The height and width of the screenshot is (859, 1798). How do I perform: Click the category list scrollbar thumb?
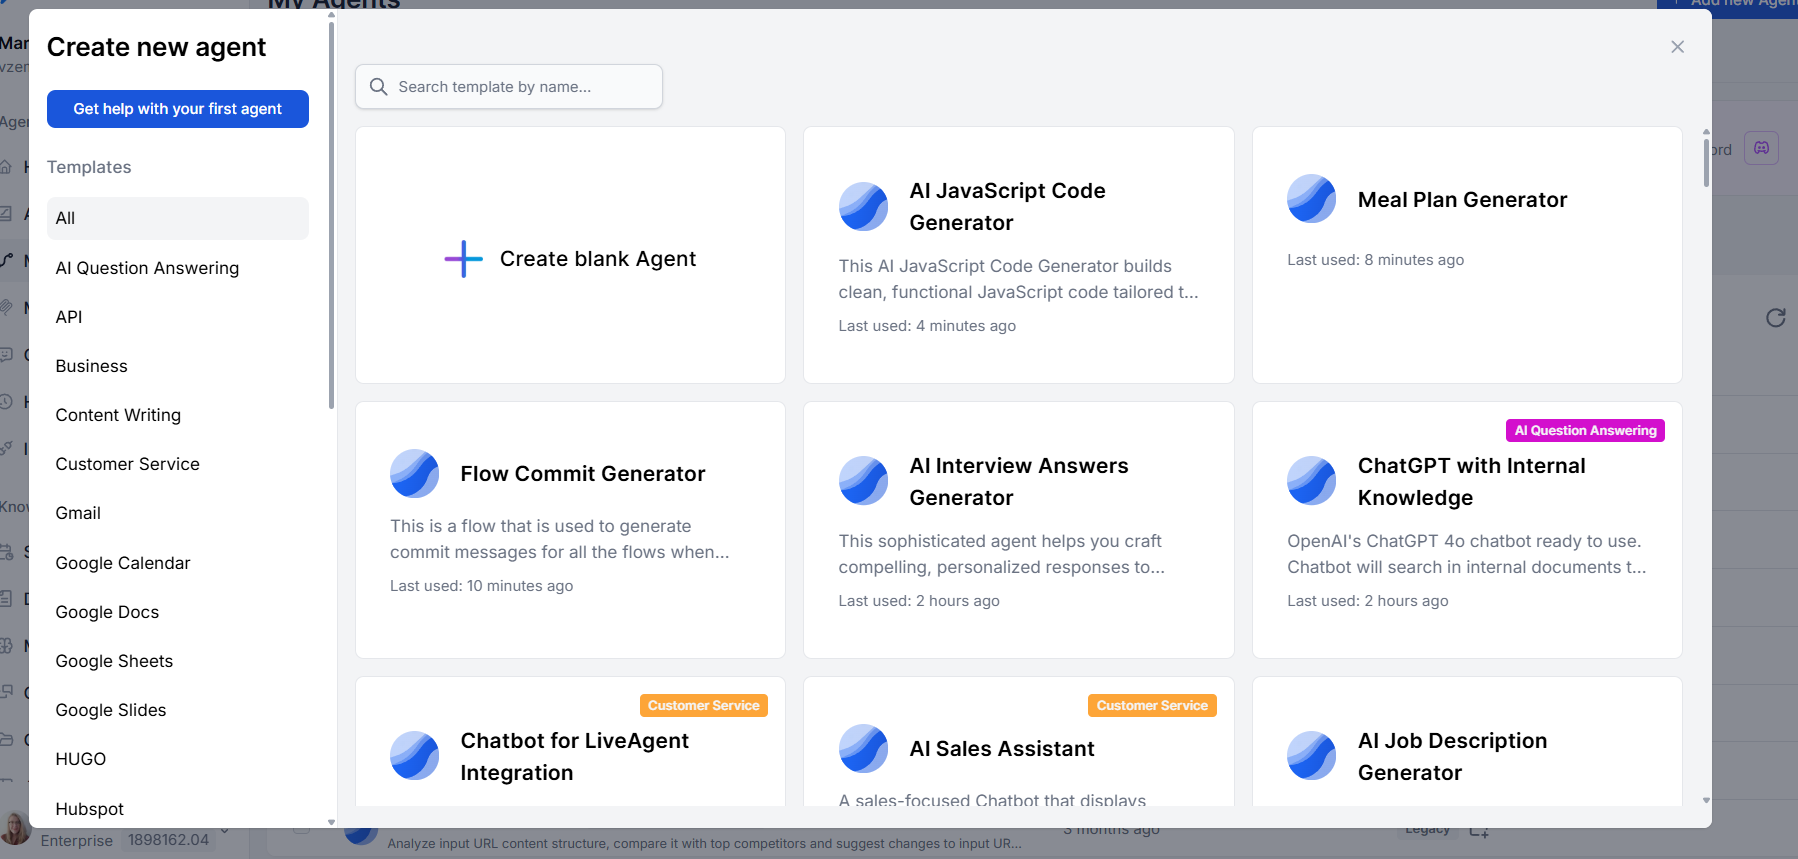(x=331, y=214)
